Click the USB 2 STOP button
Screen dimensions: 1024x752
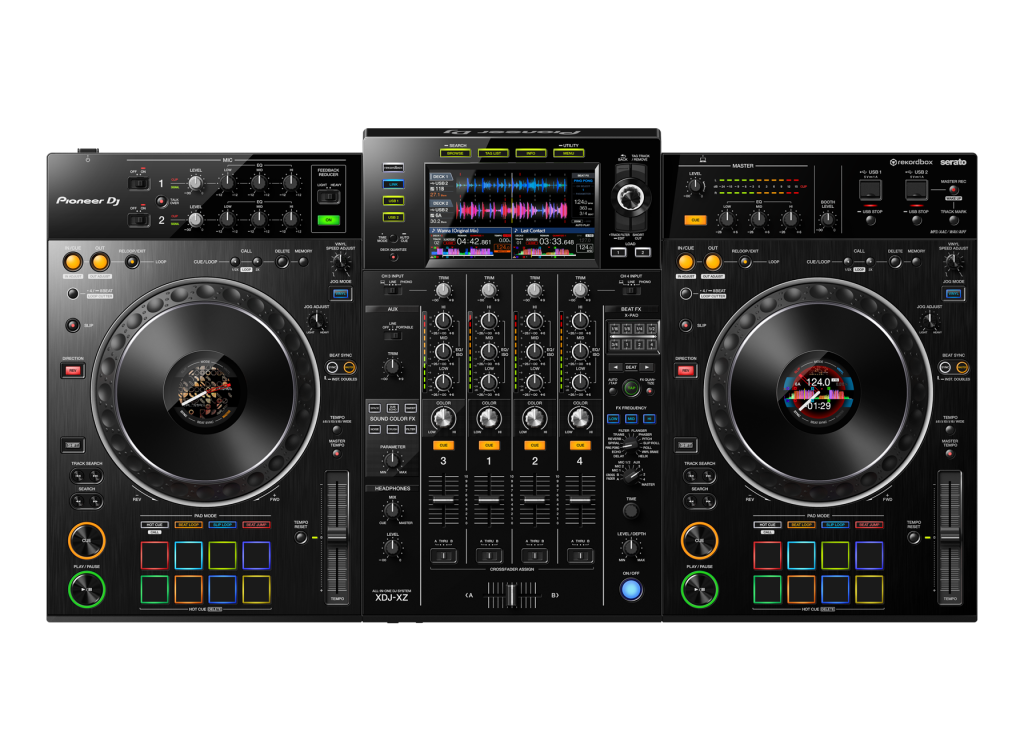[x=916, y=221]
